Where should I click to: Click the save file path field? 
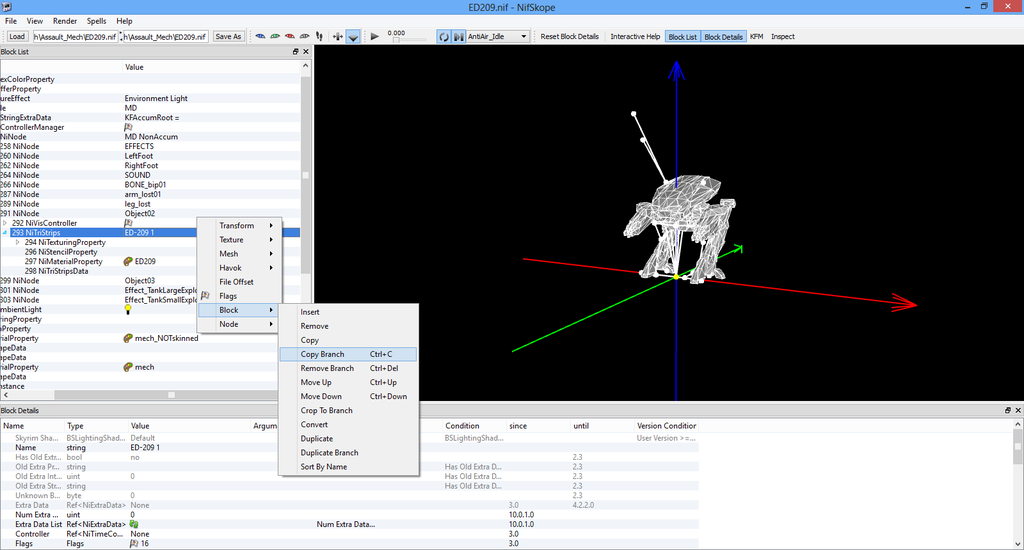point(166,37)
